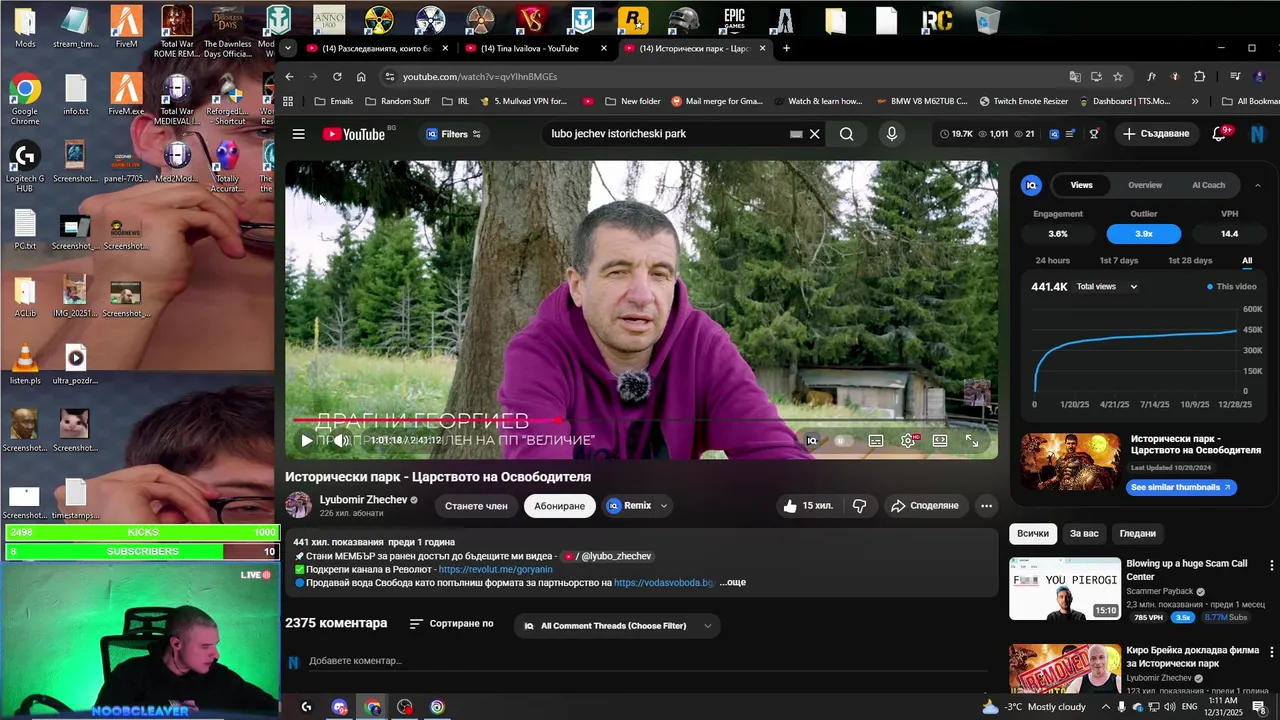Screen dimensions: 1280x720
Task: Select the Гледани chip
Action: (x=1137, y=534)
